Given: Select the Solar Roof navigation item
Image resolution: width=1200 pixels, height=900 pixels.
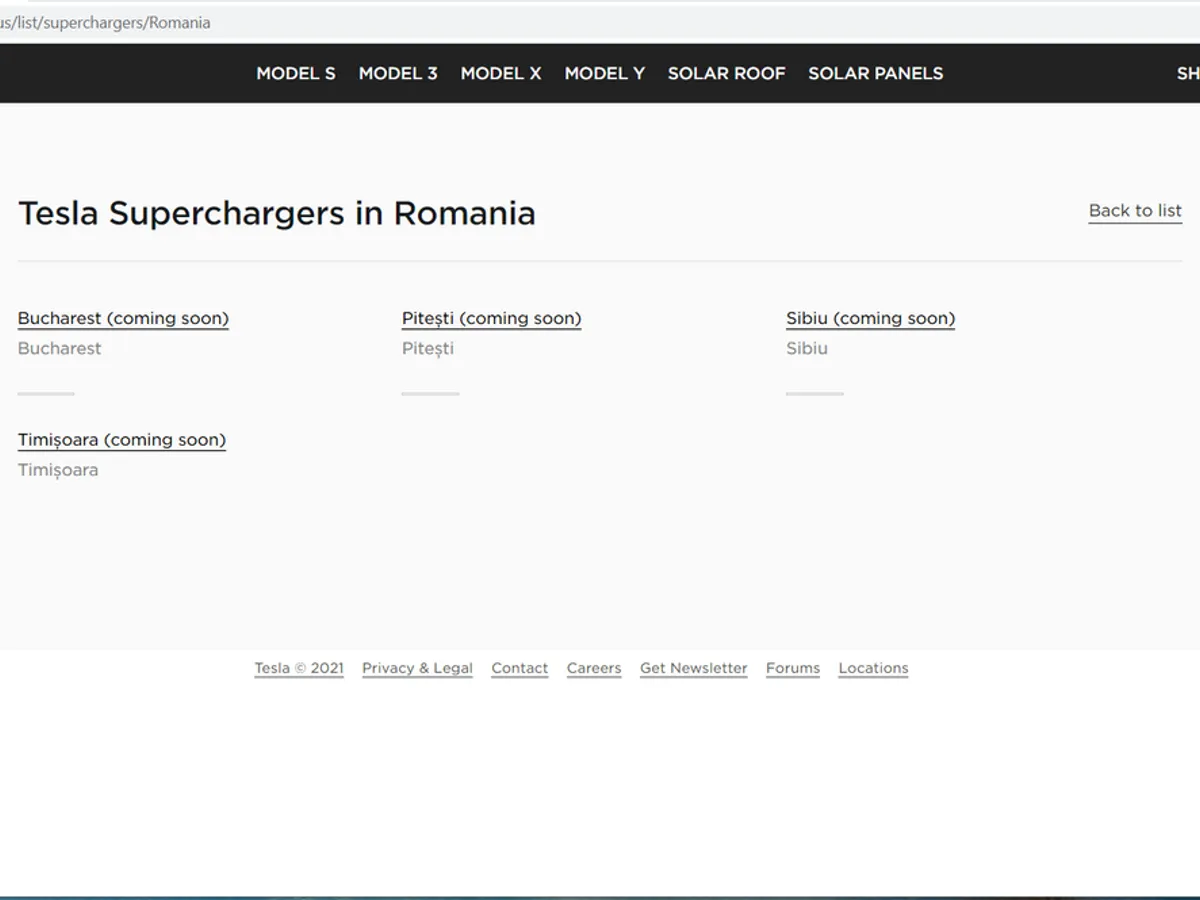Looking at the screenshot, I should 726,73.
